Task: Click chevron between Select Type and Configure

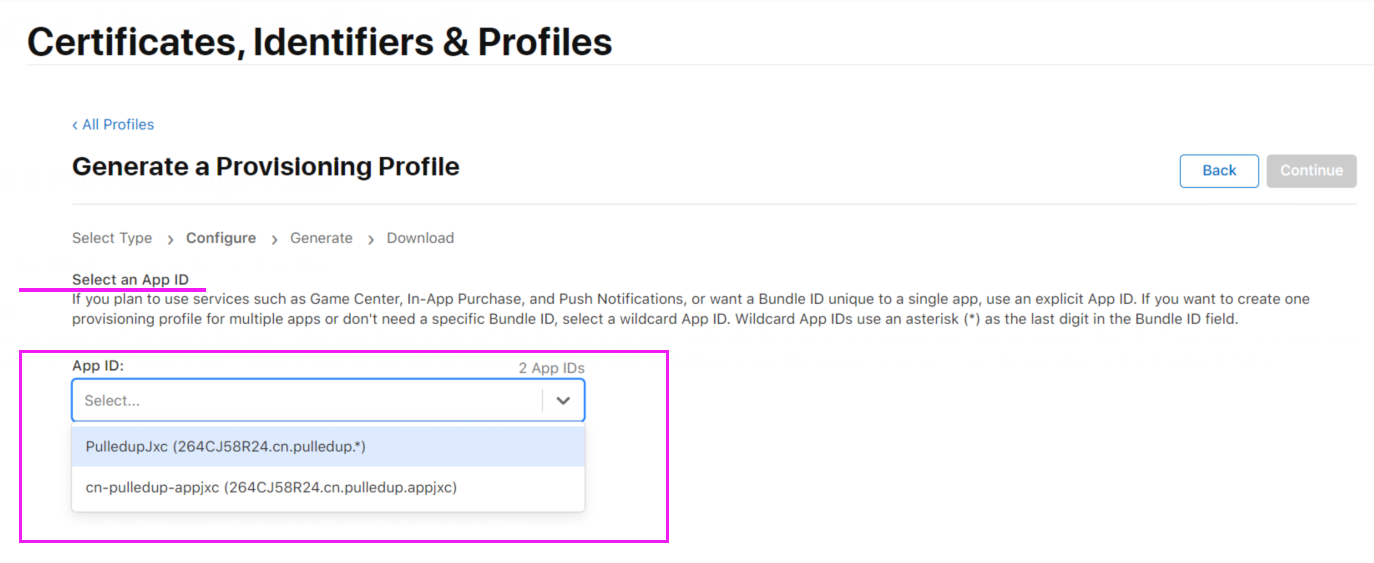Action: [170, 239]
